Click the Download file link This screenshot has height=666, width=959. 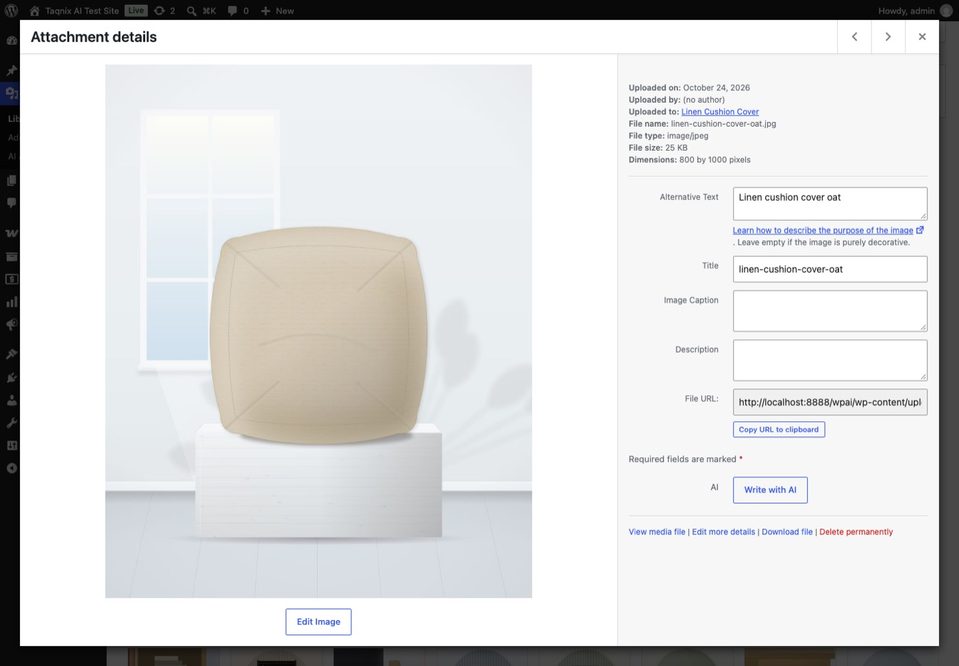pos(787,532)
